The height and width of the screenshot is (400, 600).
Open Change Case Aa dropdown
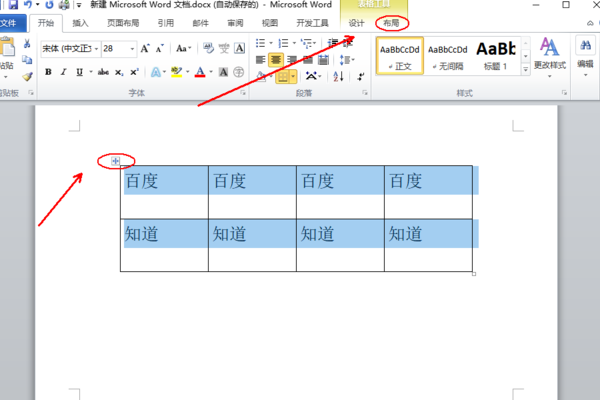184,49
